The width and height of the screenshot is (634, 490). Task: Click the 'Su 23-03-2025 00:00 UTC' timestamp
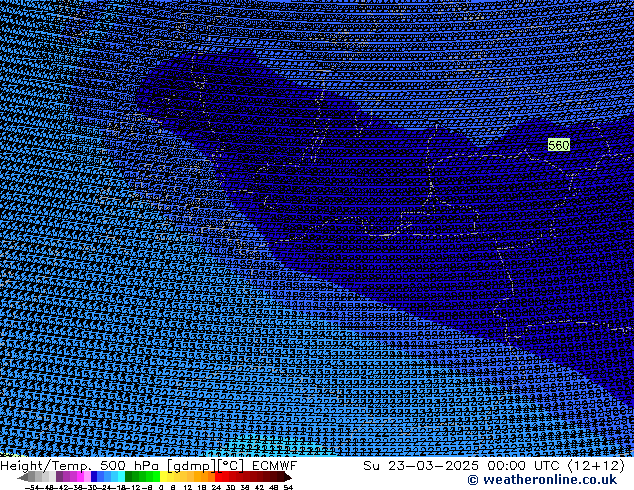pyautogui.click(x=461, y=466)
